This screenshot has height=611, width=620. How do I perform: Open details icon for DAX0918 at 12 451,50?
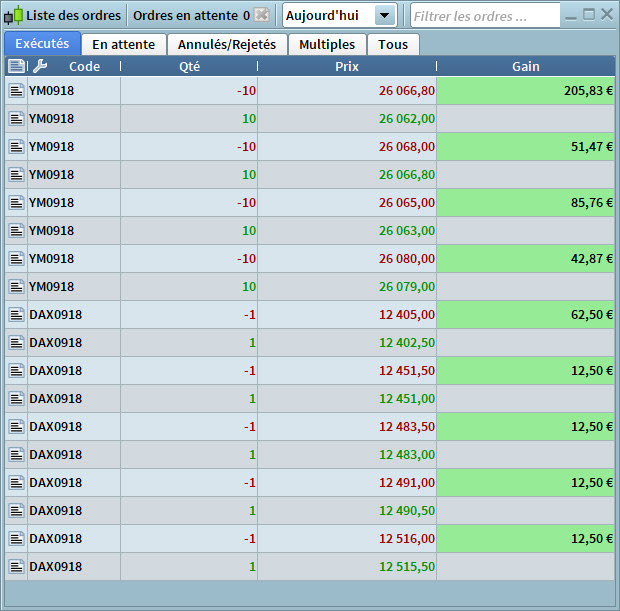16,371
